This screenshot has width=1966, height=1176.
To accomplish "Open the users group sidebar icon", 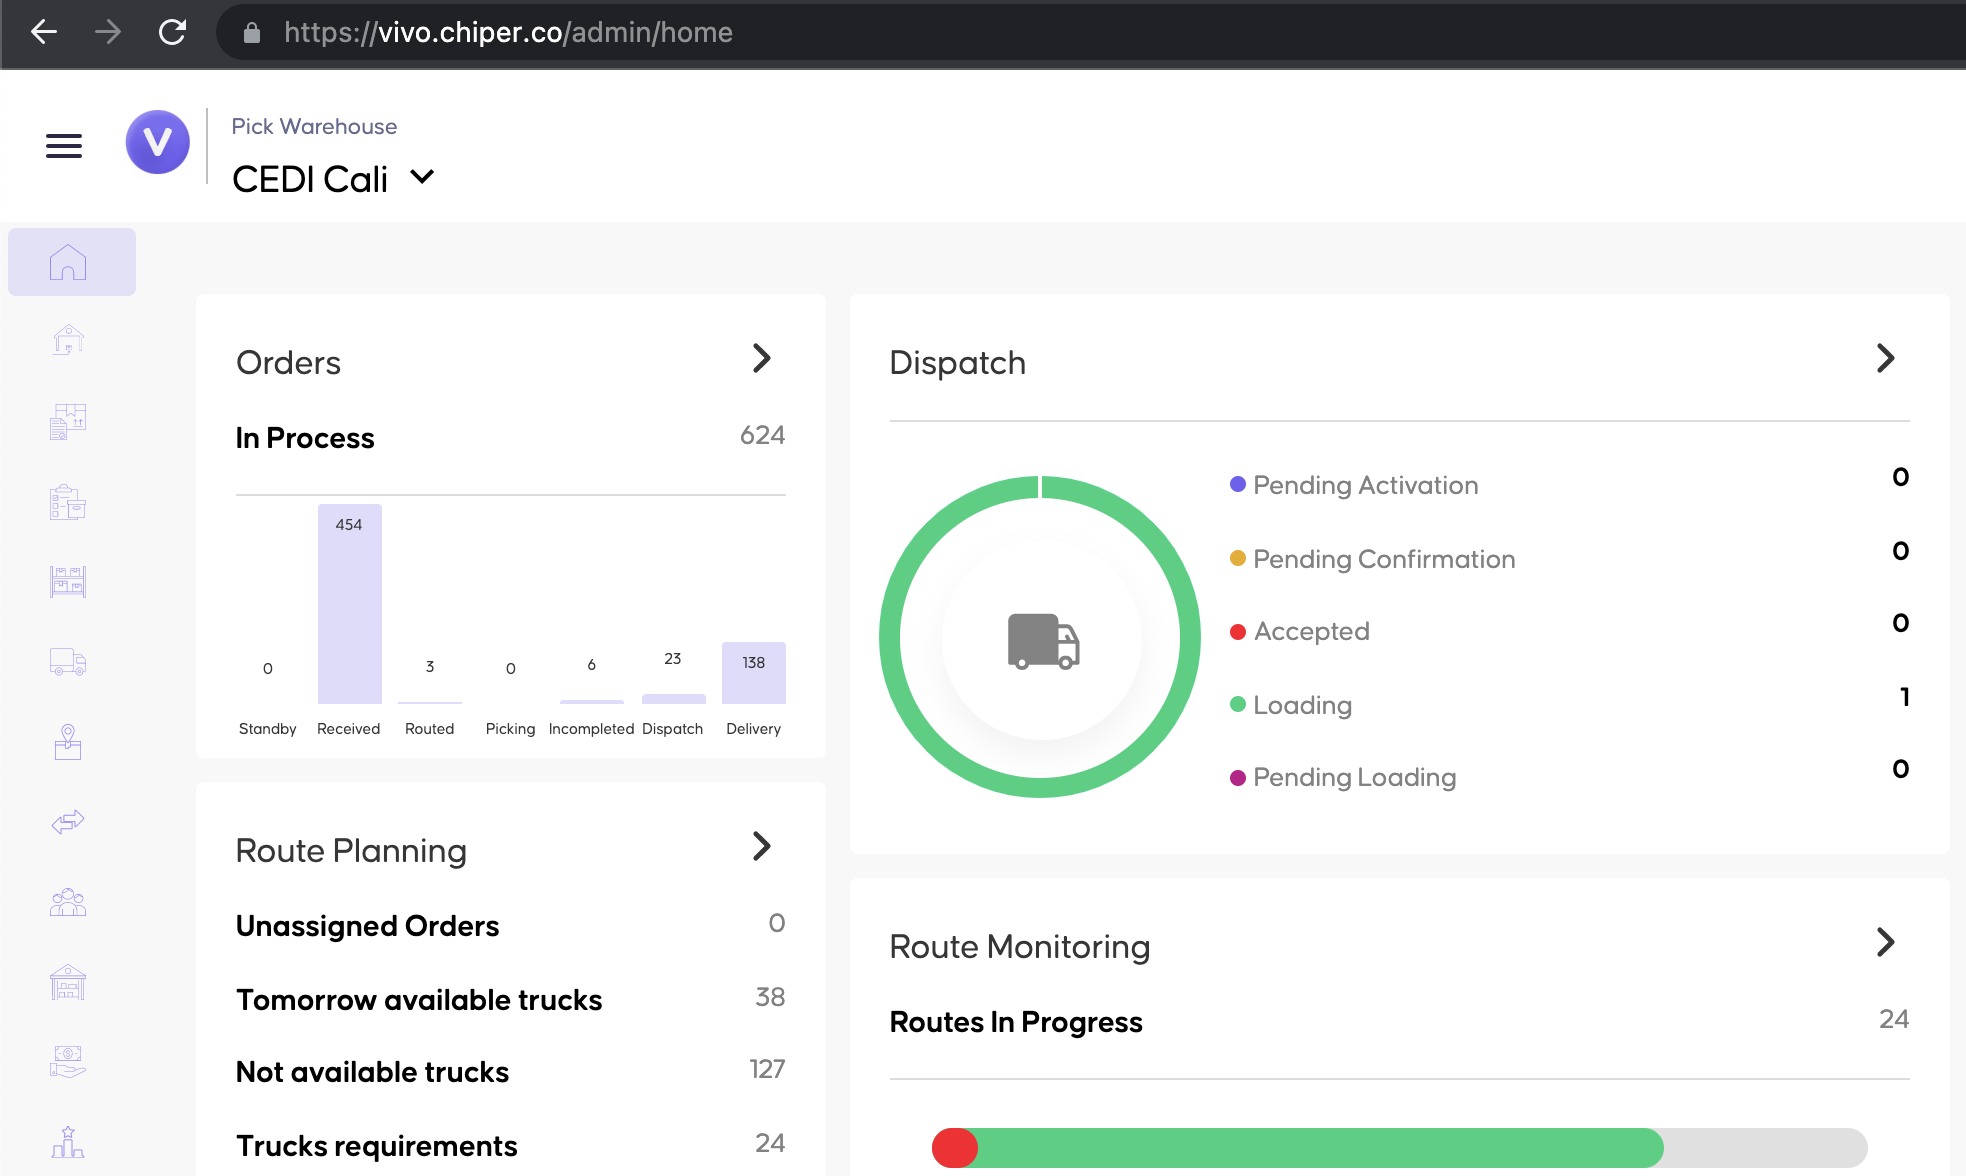I will click(x=68, y=902).
